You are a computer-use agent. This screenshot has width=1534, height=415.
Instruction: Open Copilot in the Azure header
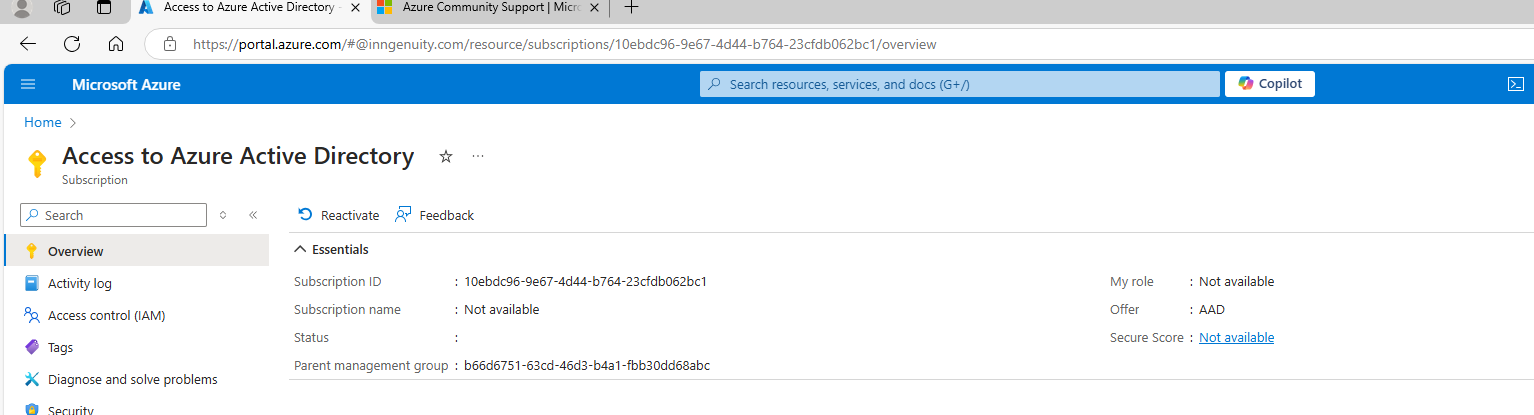pyautogui.click(x=1270, y=84)
